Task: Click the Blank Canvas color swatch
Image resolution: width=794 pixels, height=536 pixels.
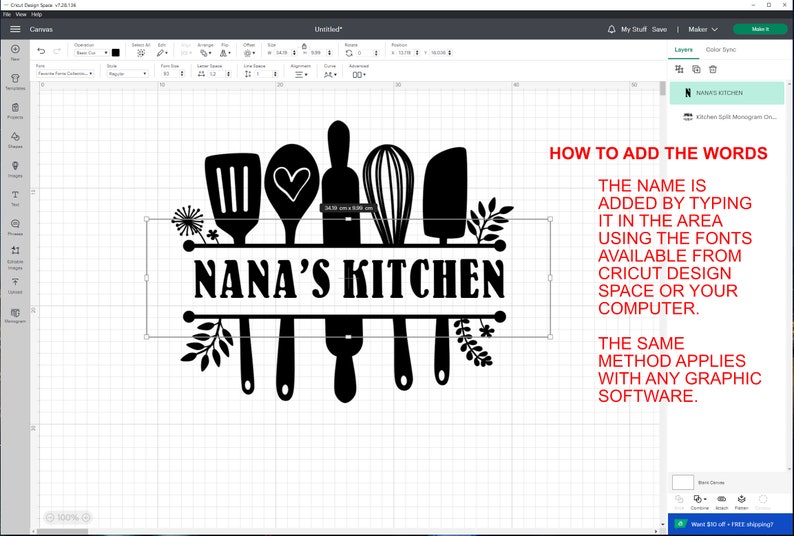Action: tap(682, 482)
